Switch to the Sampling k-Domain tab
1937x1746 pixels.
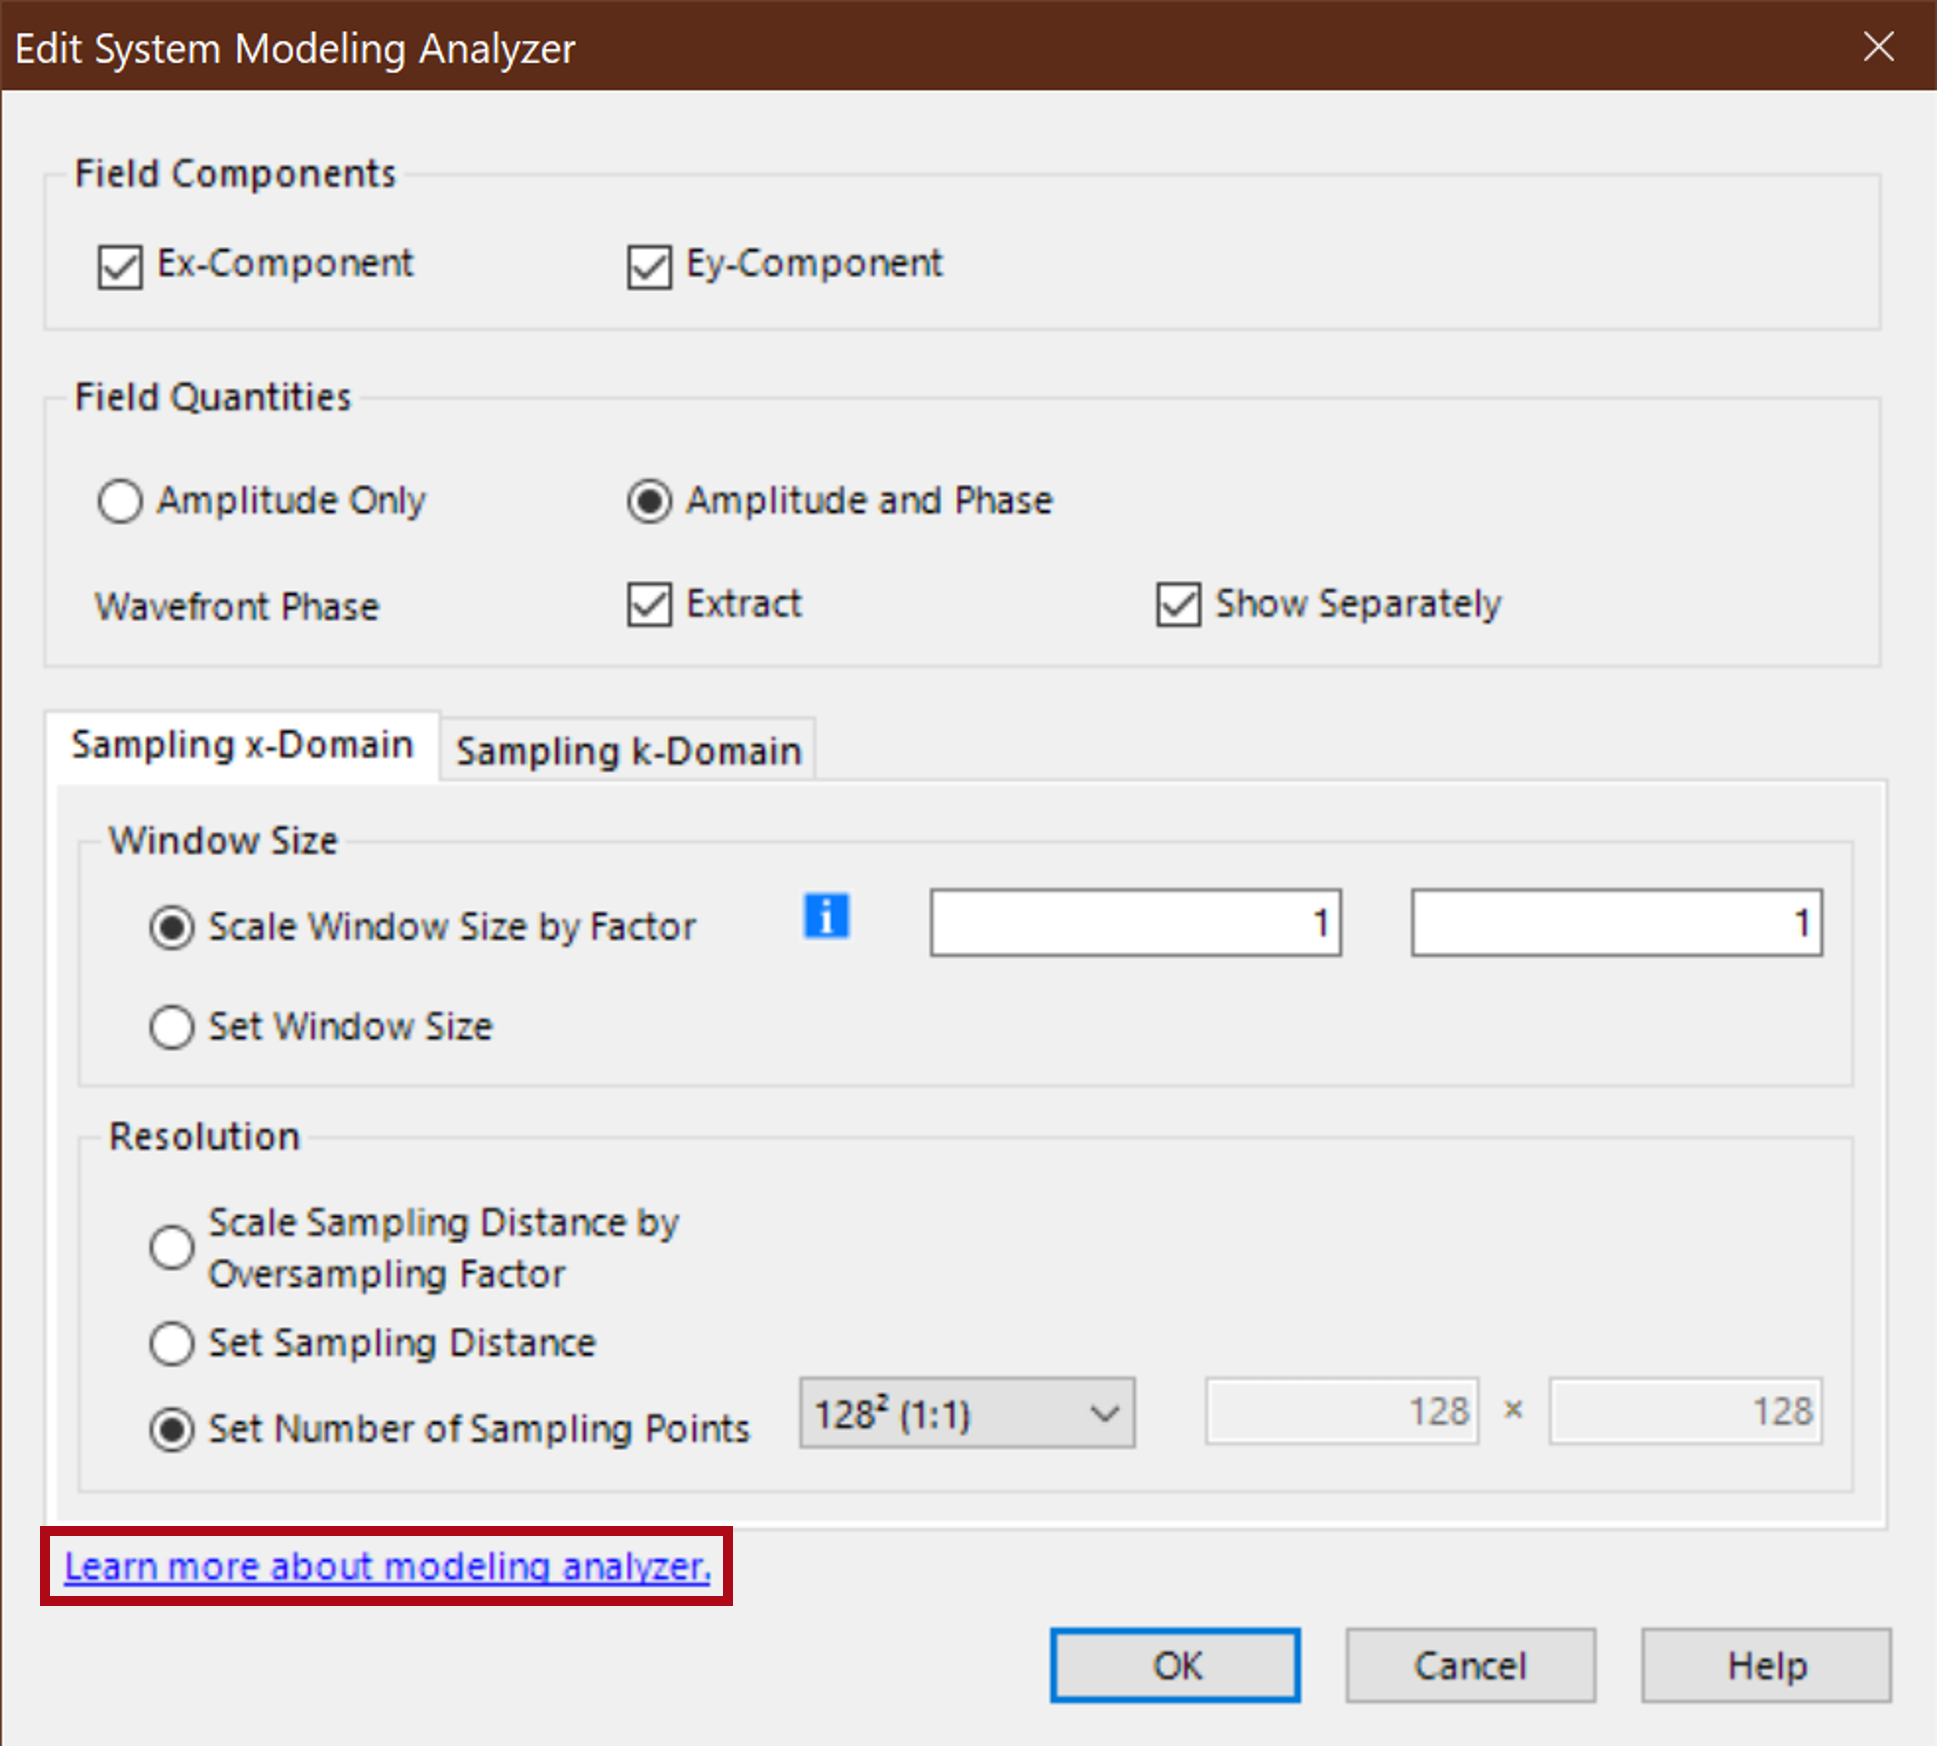tap(629, 751)
